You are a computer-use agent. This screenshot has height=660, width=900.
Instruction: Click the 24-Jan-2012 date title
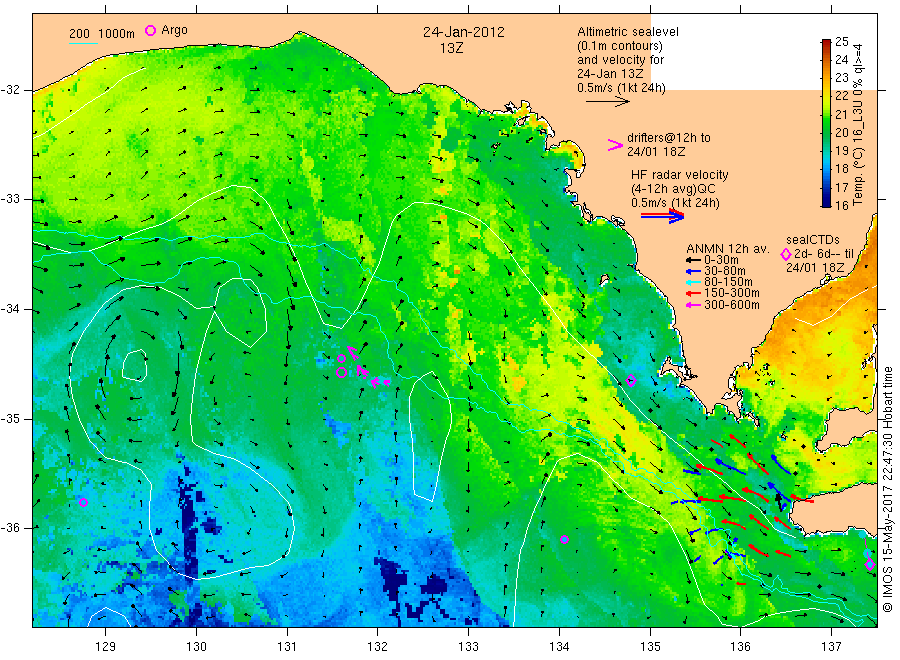(462, 32)
